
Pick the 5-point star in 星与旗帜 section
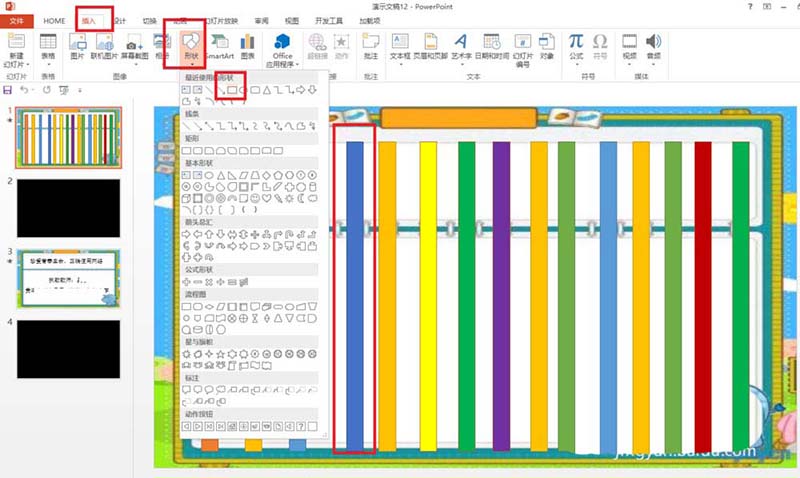click(221, 354)
